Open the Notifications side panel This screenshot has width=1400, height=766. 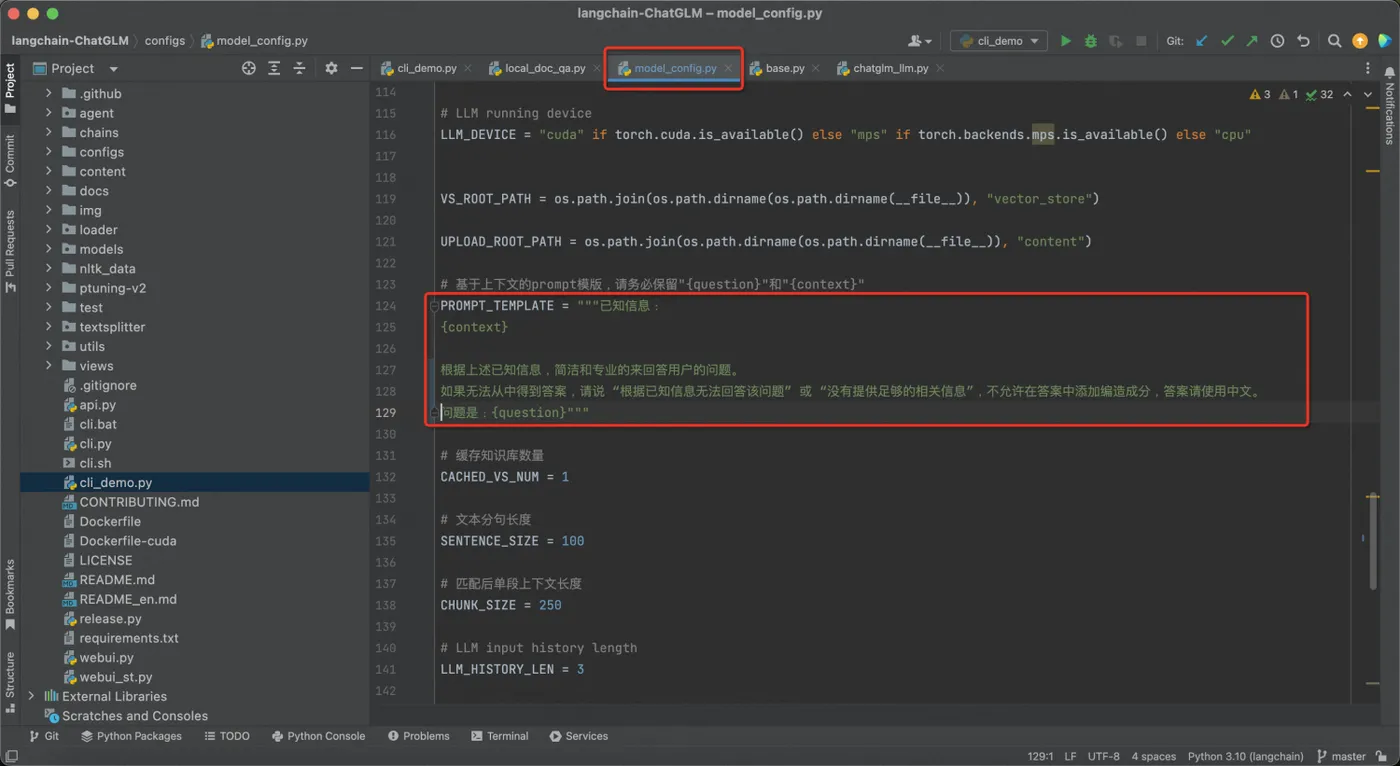1389,107
